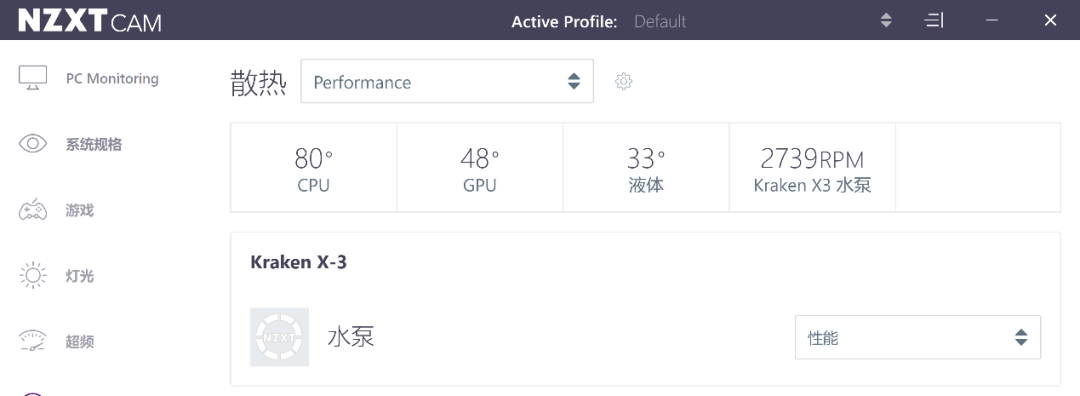
Task: Switch to 系统规格 menu item
Action: (x=94, y=145)
